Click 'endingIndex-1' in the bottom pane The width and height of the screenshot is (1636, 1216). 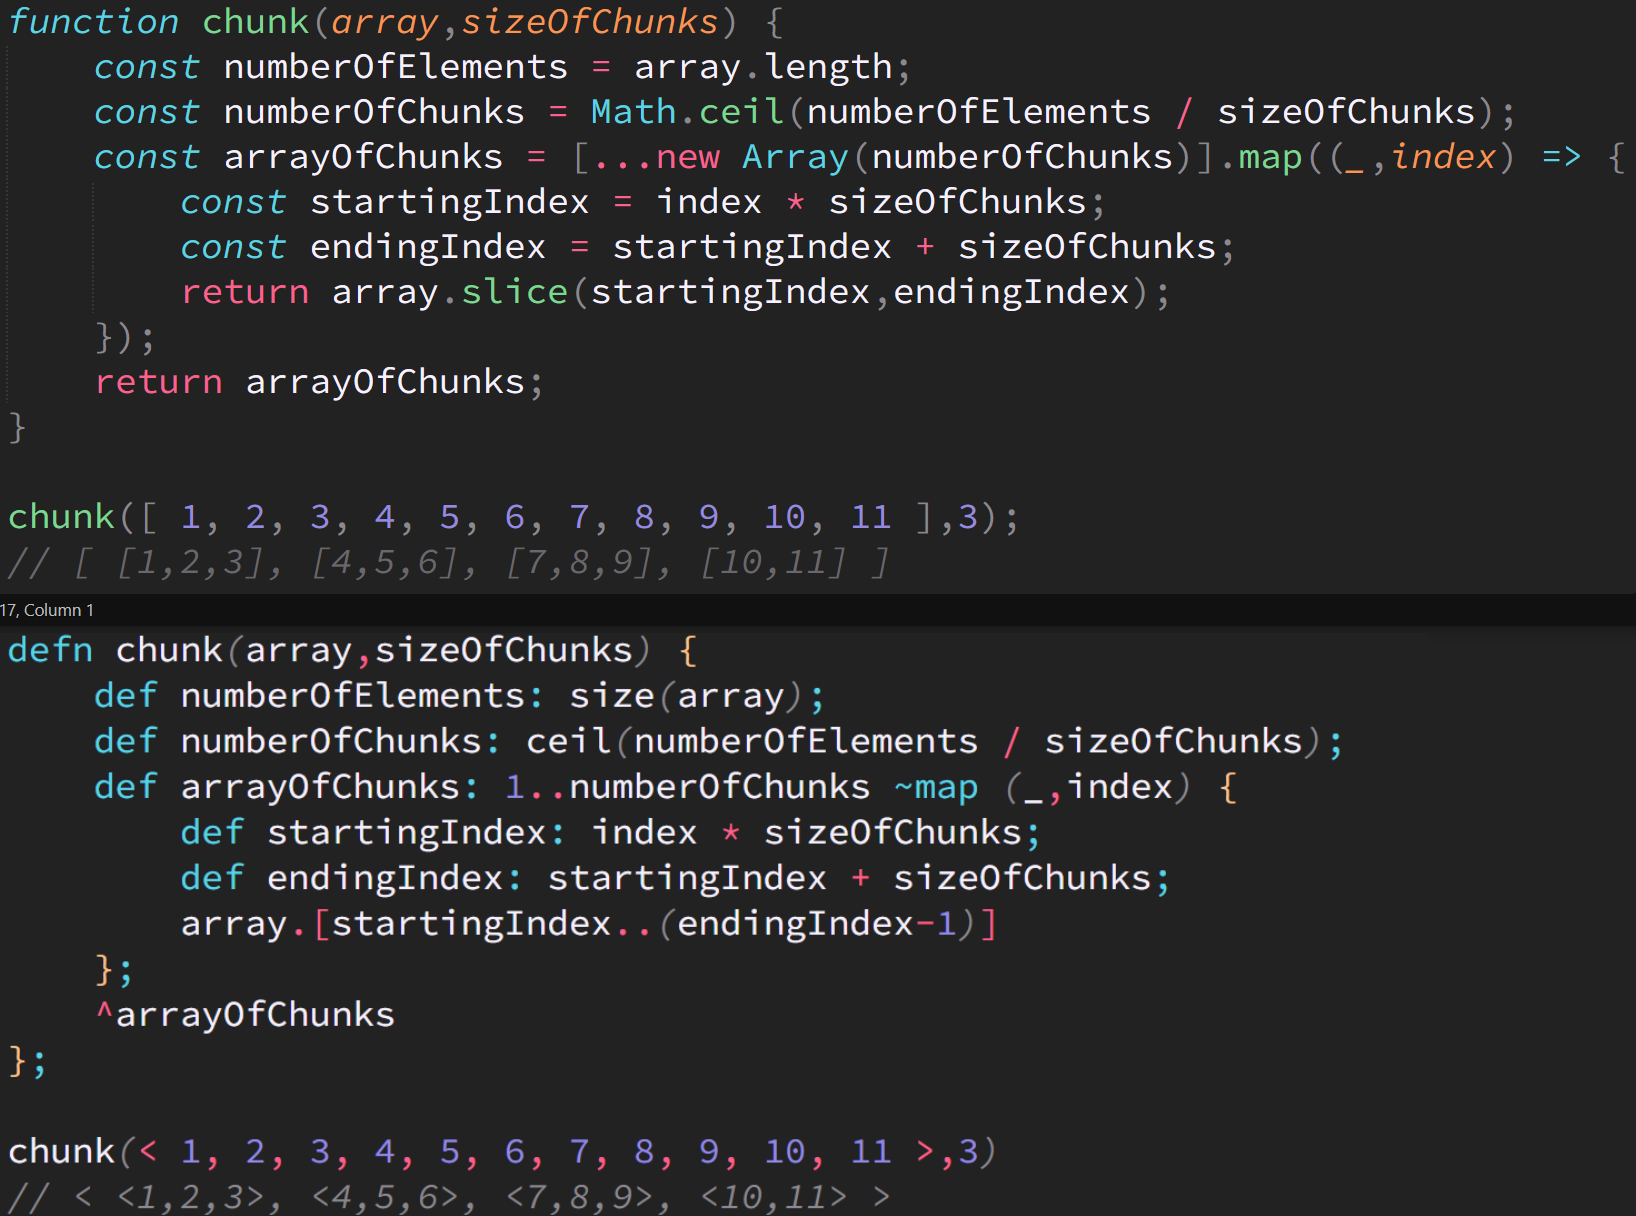point(817,923)
